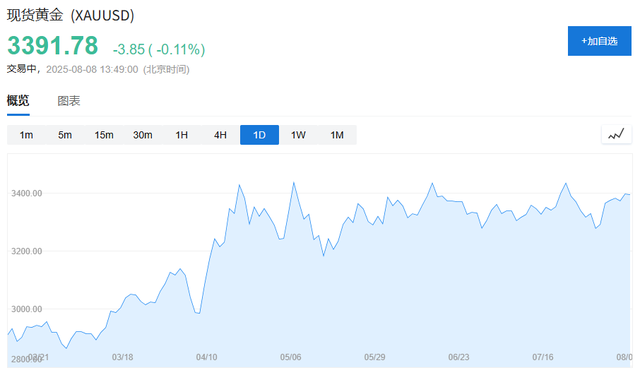Choose the 1m timeframe
Viewport: 640px width, 375px height.
point(27,135)
